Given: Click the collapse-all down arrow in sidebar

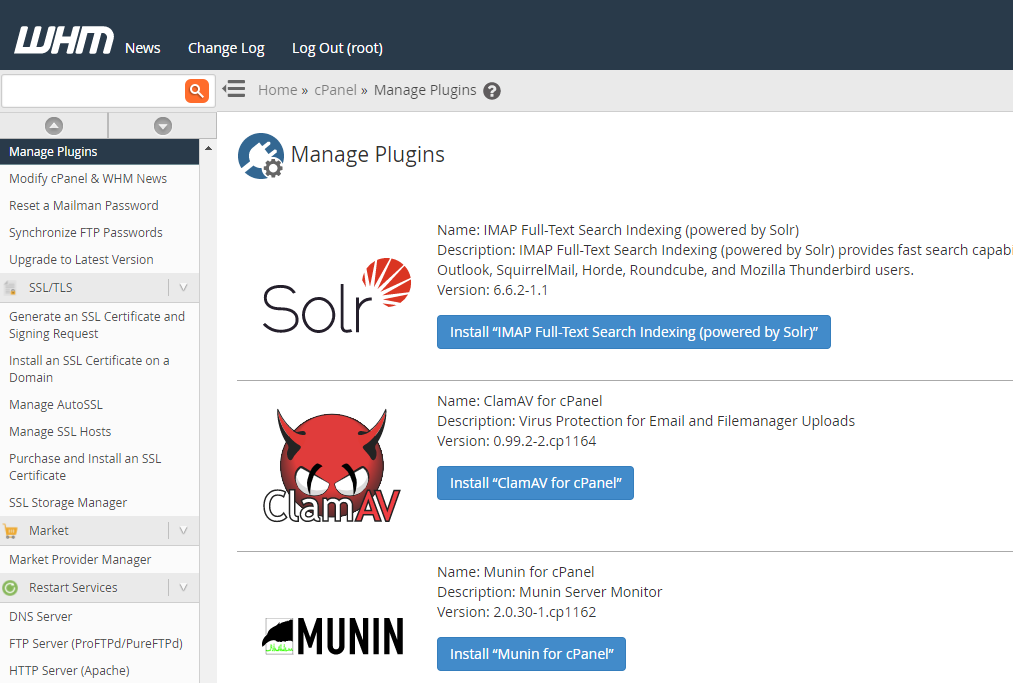Looking at the screenshot, I should 163,125.
